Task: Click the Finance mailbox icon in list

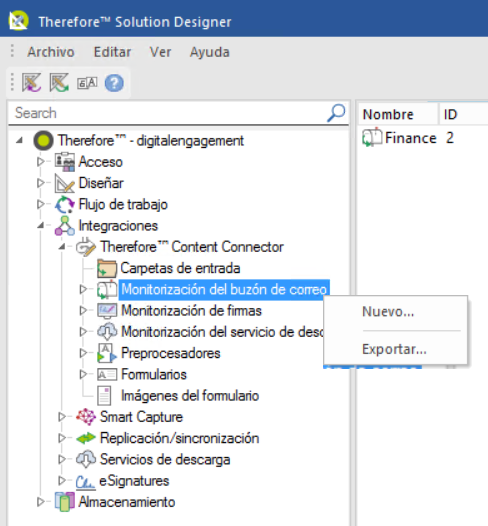Action: pyautogui.click(x=372, y=137)
